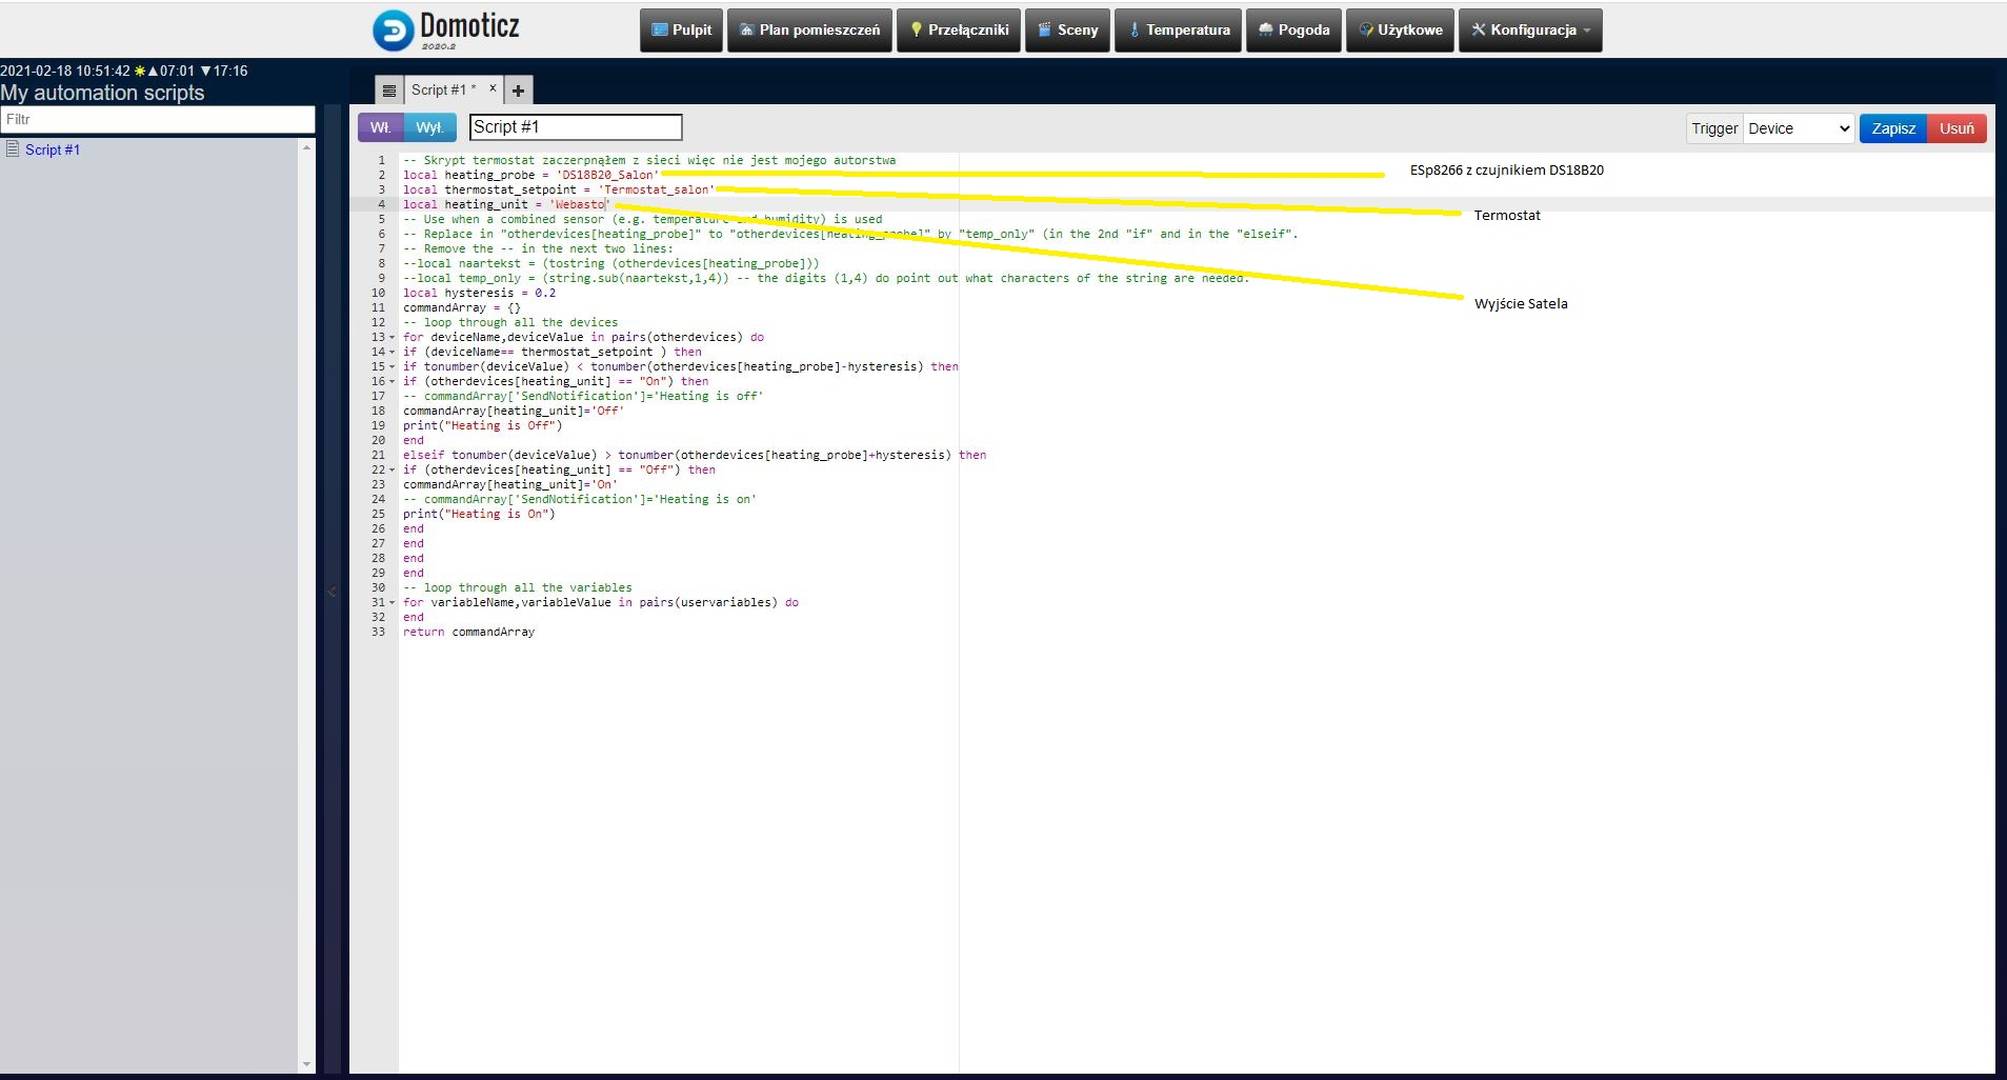Image resolution: width=2007 pixels, height=1080 pixels.
Task: Click the hysteresis value 0.2
Action: pos(545,293)
